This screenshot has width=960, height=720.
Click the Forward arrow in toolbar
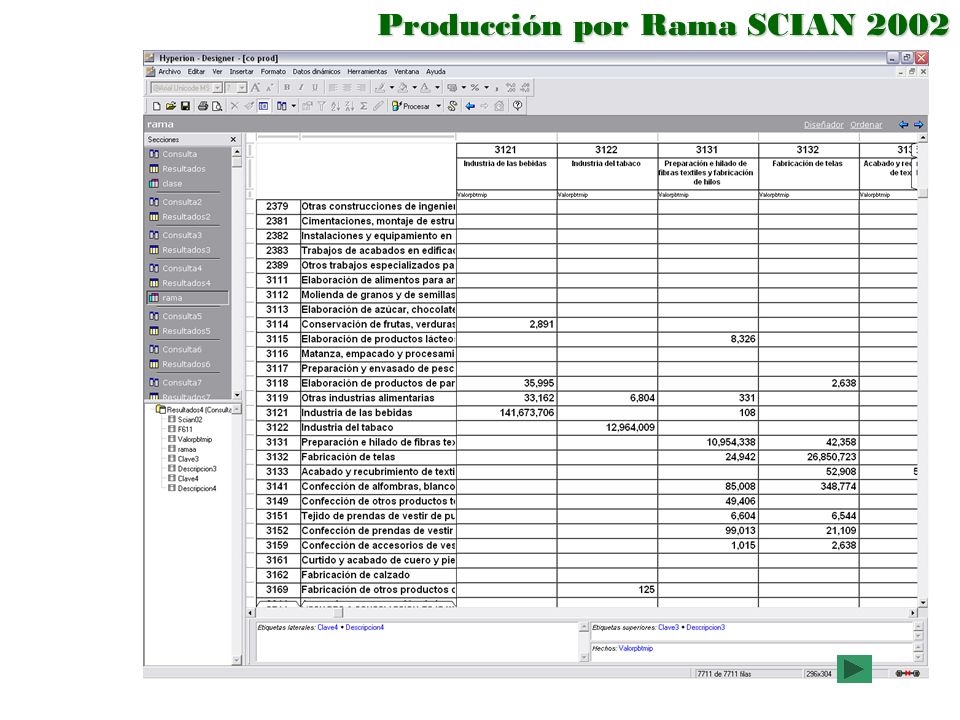[484, 106]
